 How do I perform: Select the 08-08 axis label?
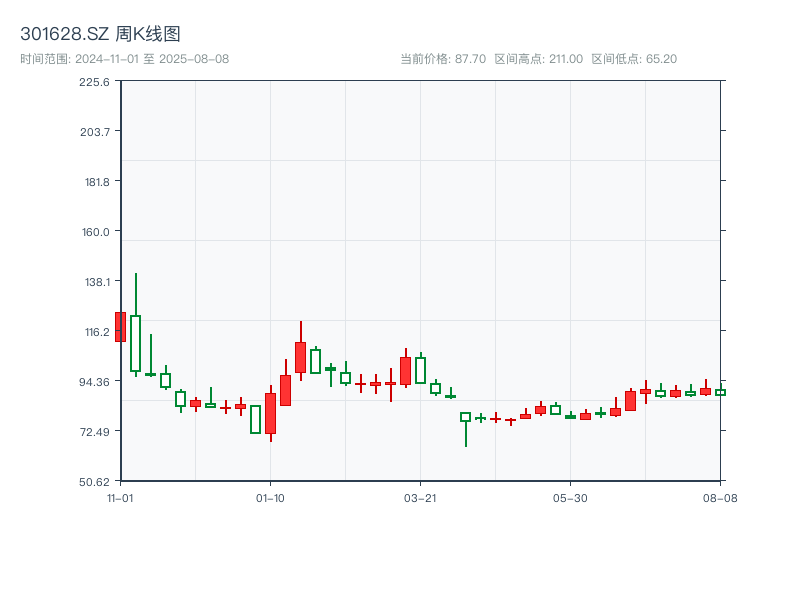(717, 497)
